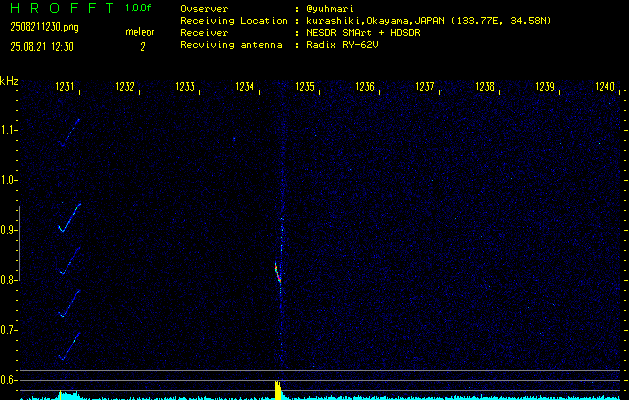Click the 1235 time axis marker

(x=305, y=86)
